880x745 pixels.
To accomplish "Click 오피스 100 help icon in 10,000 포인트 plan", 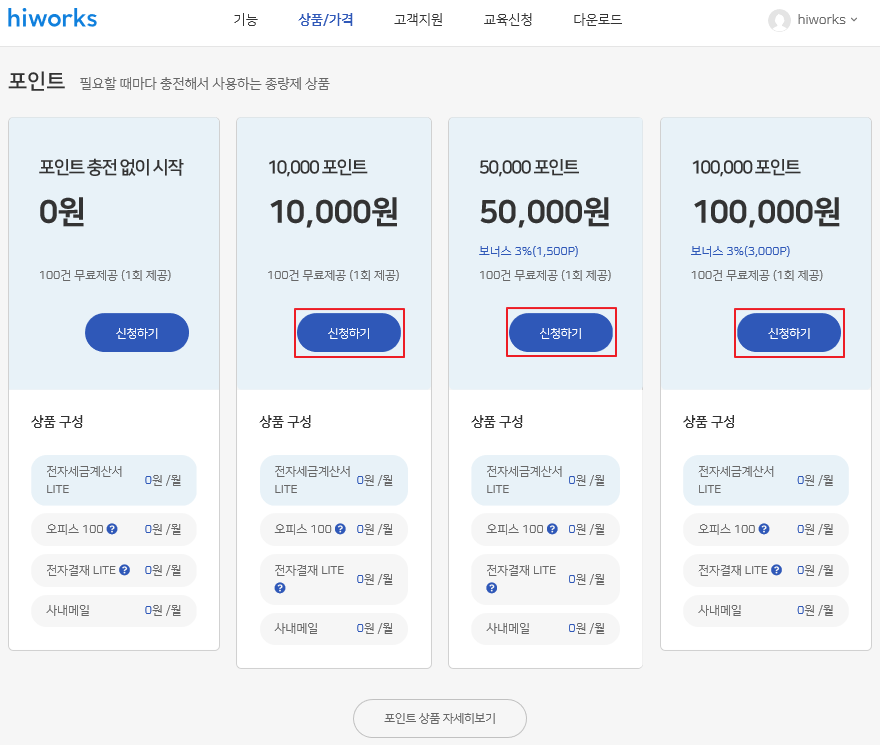I will click(x=340, y=529).
